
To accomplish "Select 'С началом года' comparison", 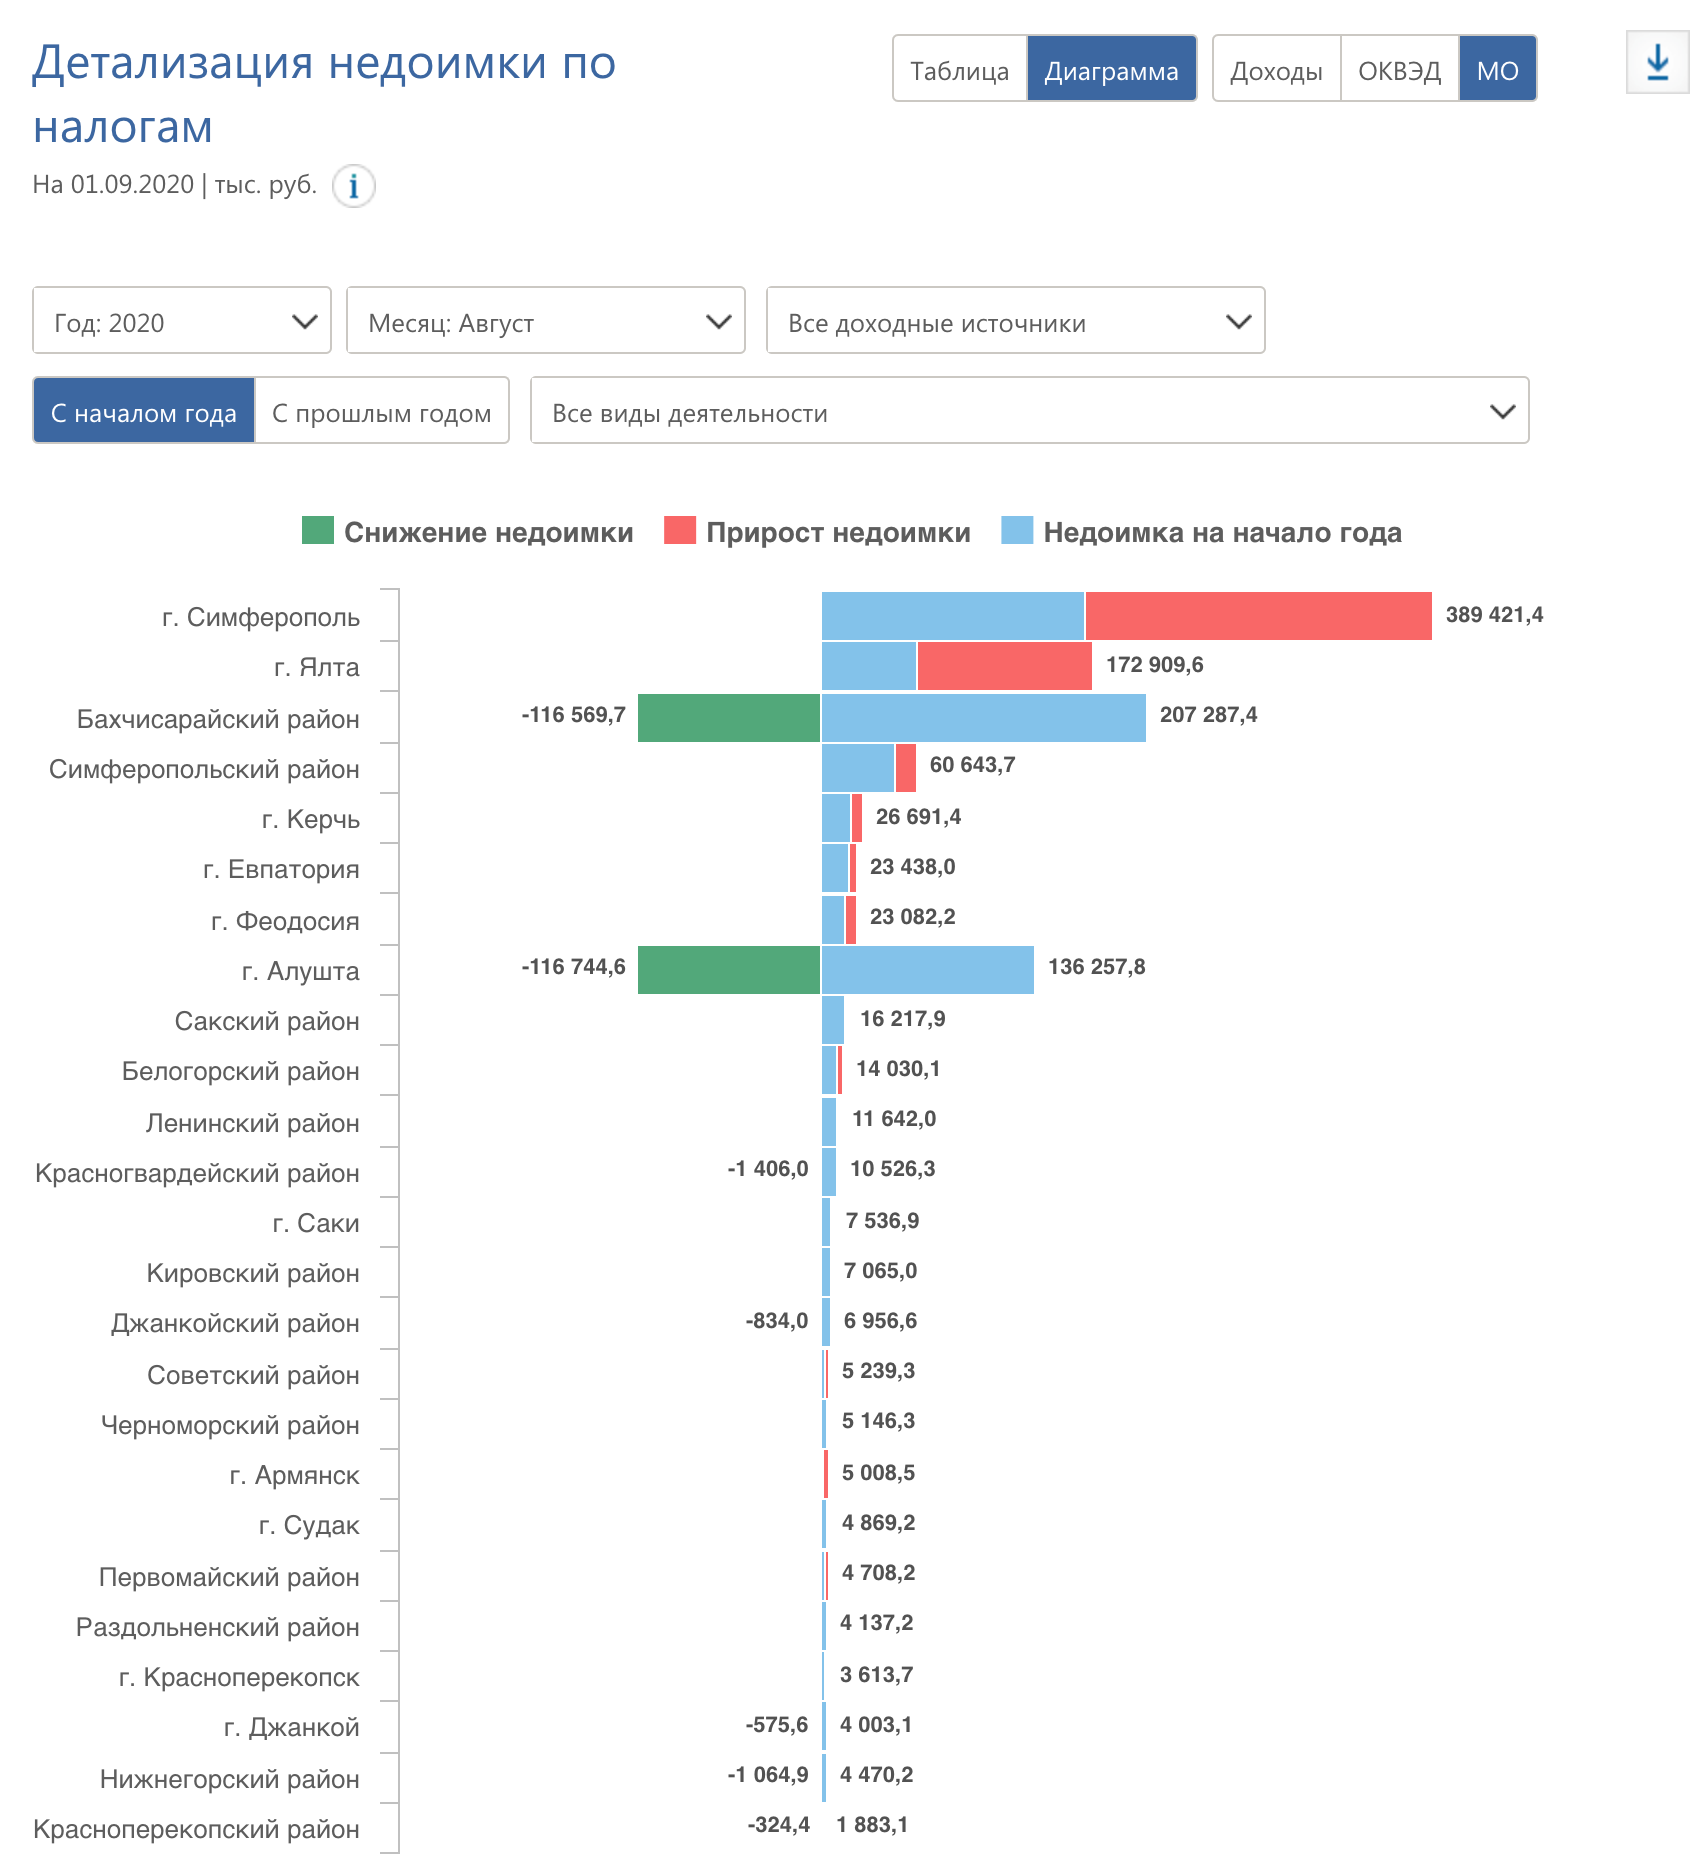I will click(x=144, y=412).
